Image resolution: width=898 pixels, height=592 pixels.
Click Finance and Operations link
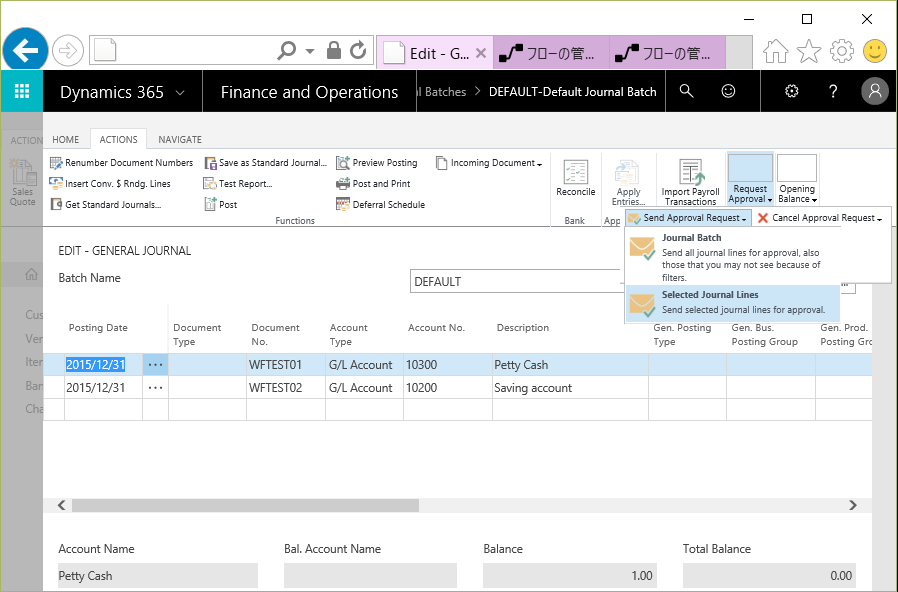(309, 92)
